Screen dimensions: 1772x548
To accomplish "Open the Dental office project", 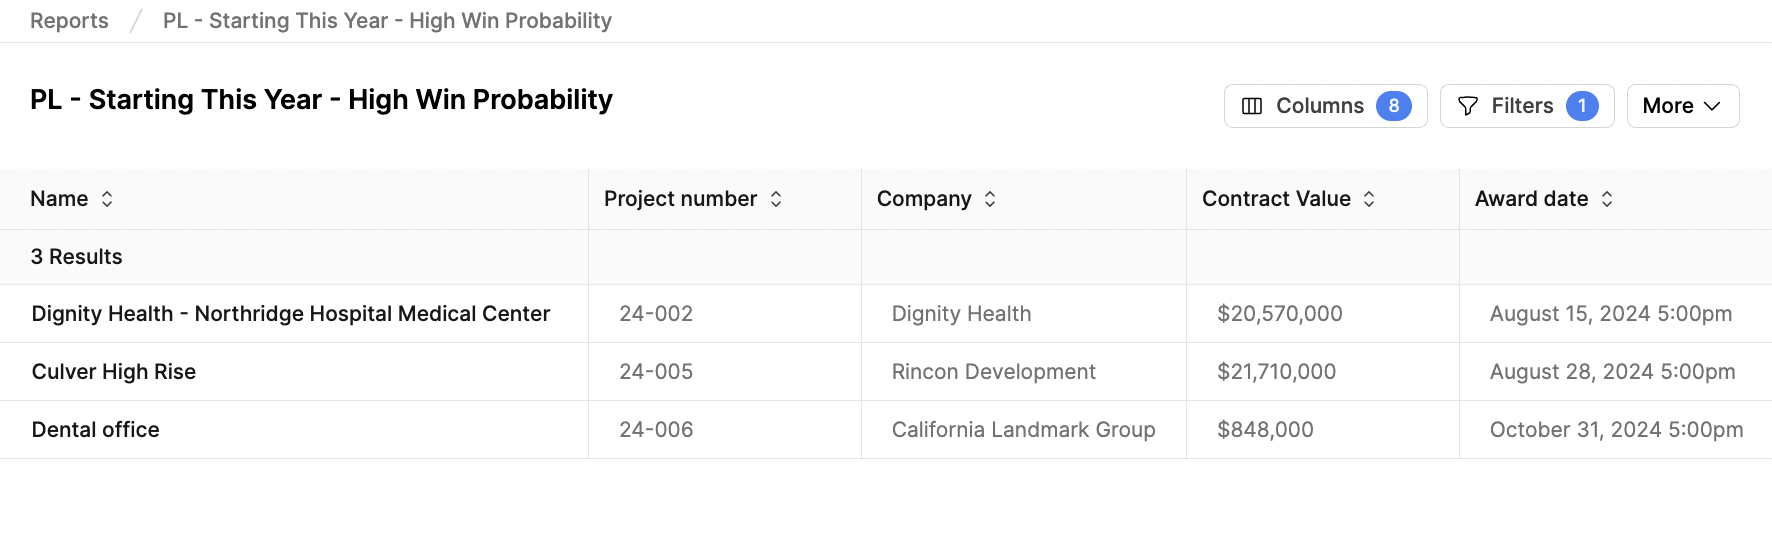I will click(x=96, y=430).
